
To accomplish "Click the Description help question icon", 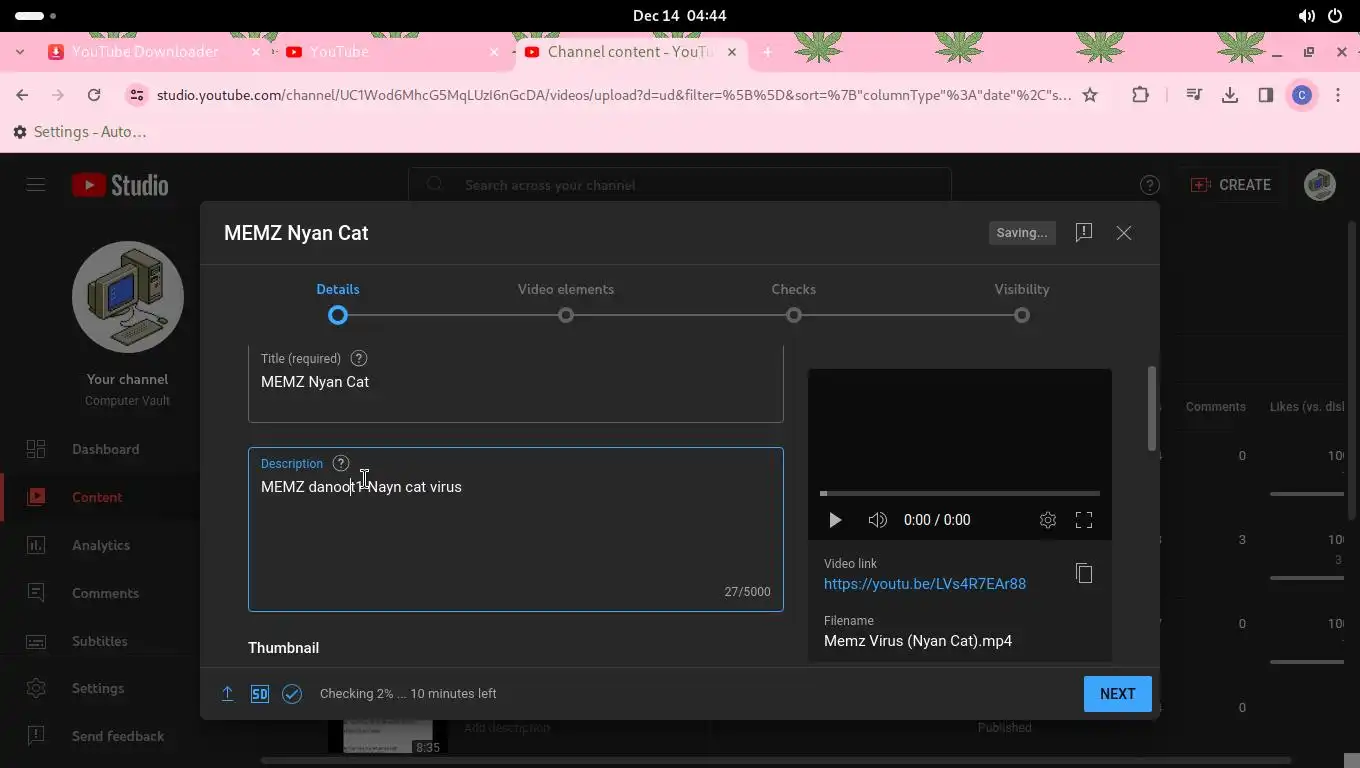I will pos(341,463).
